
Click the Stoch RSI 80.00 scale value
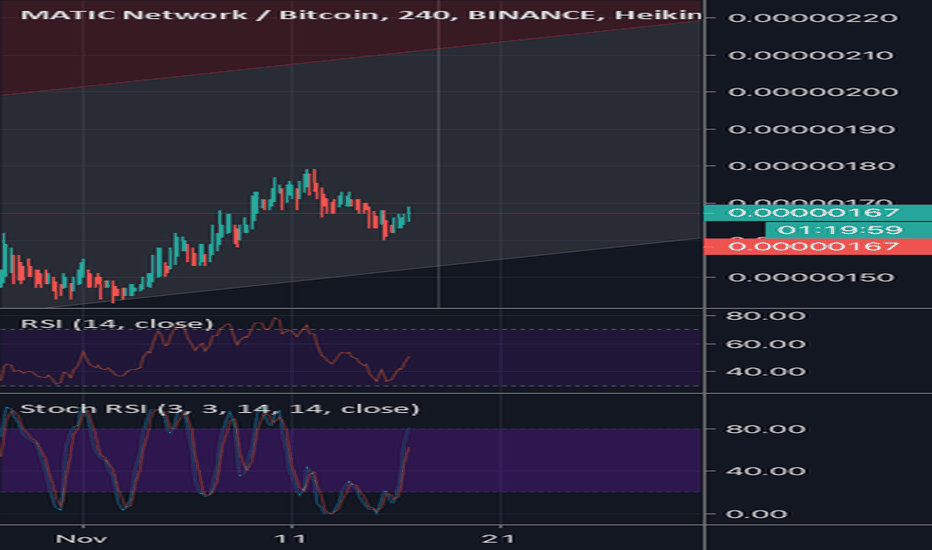tap(766, 429)
